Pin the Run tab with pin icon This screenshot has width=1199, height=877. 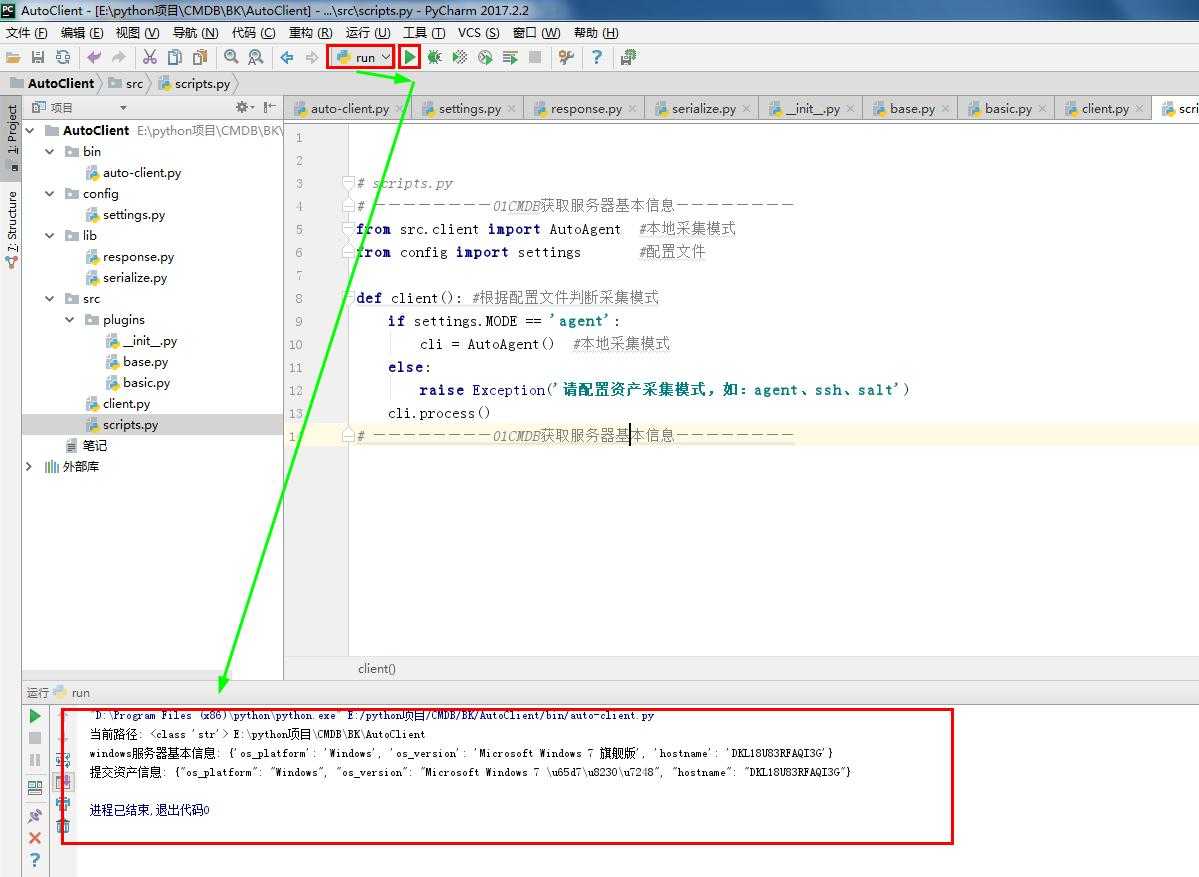click(35, 816)
